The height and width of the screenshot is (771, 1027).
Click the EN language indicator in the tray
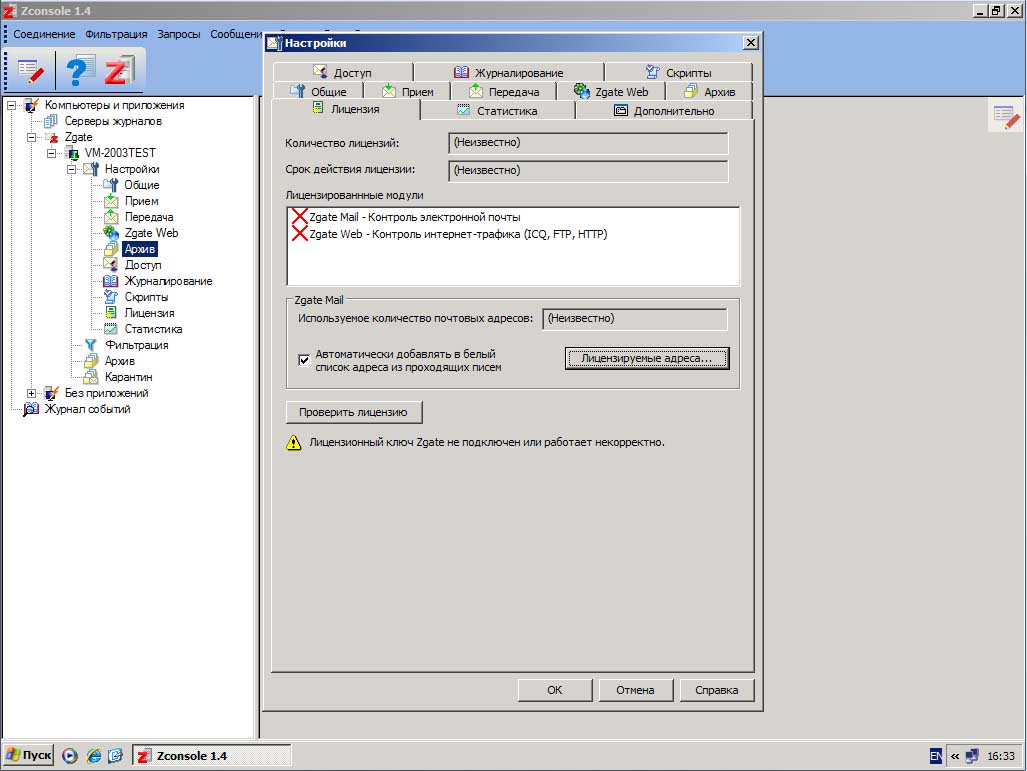click(x=936, y=756)
